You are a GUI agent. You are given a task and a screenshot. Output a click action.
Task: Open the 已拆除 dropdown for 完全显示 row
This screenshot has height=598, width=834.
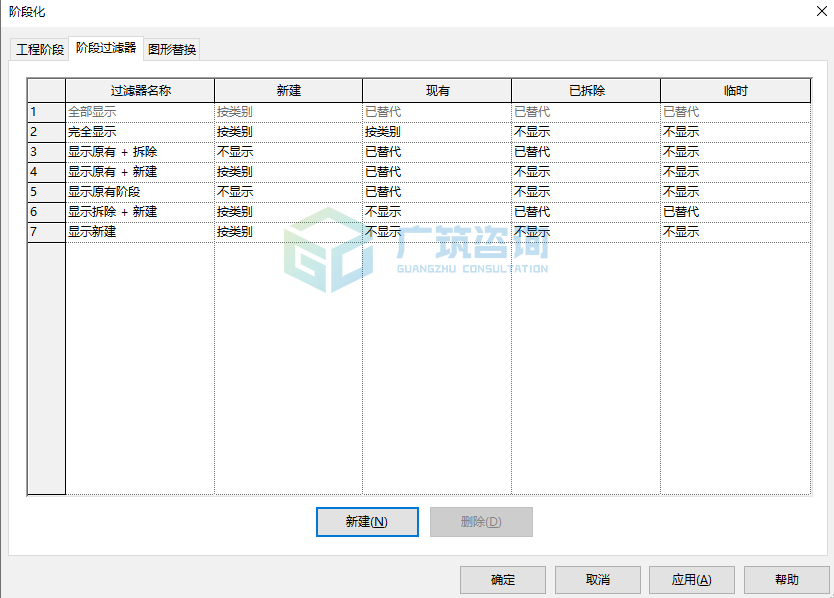click(x=584, y=131)
